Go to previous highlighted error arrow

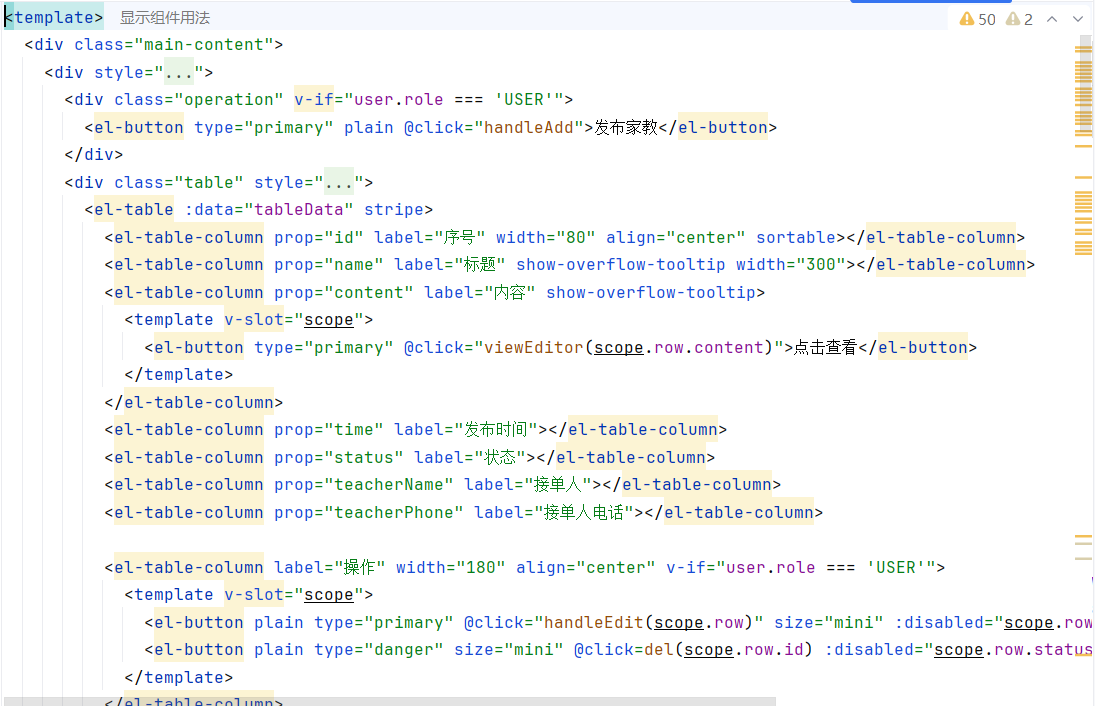(x=1052, y=19)
